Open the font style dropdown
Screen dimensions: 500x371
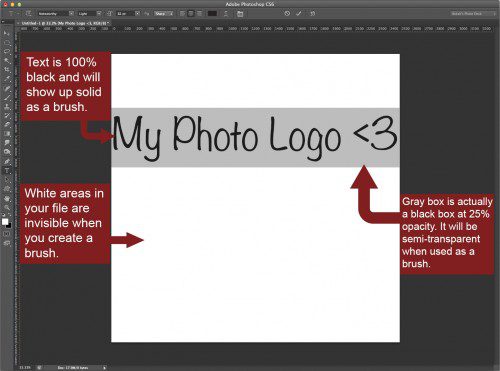pos(89,14)
